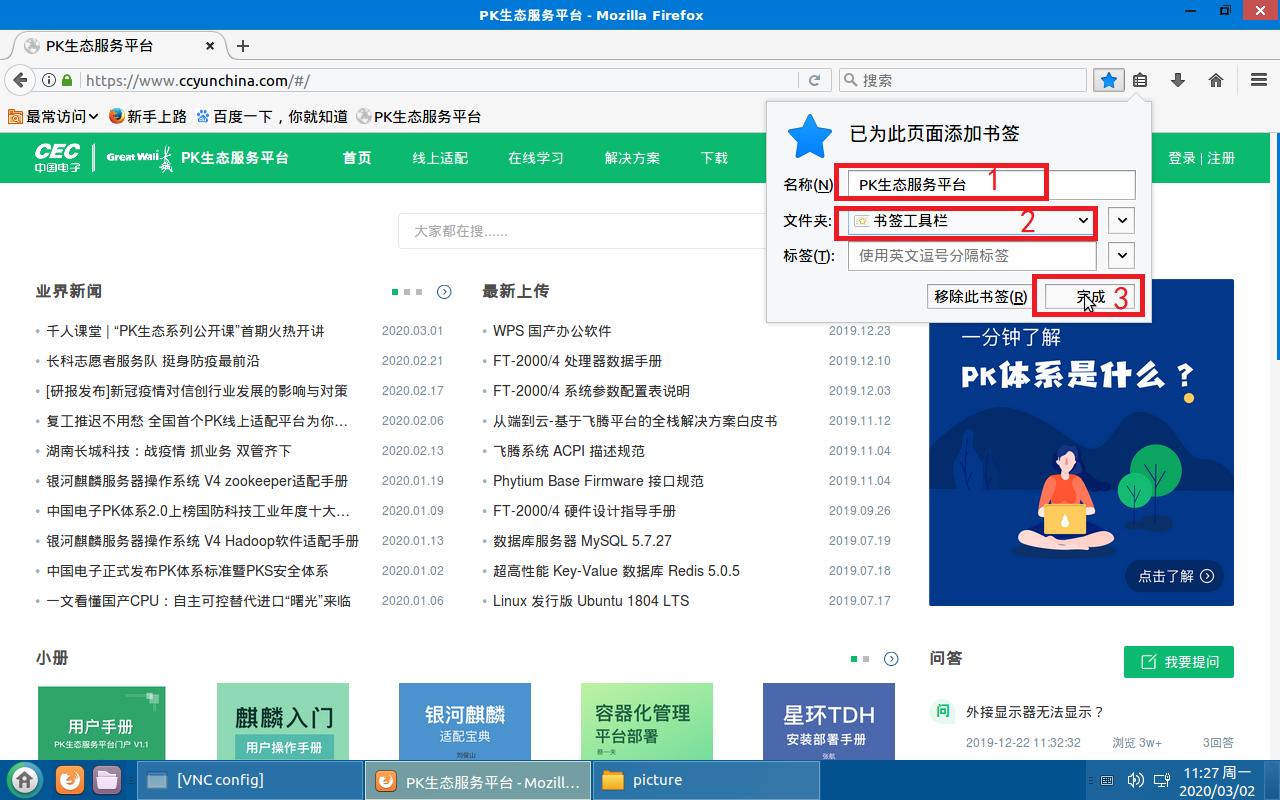Screen dimensions: 1280x800
Task: Open the Firefox hamburger menu
Action: tap(1258, 80)
